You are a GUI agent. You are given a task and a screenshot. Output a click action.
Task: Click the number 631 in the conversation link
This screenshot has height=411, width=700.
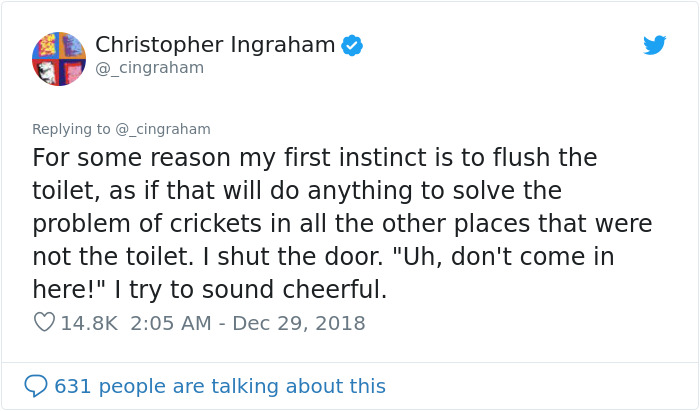[74, 386]
